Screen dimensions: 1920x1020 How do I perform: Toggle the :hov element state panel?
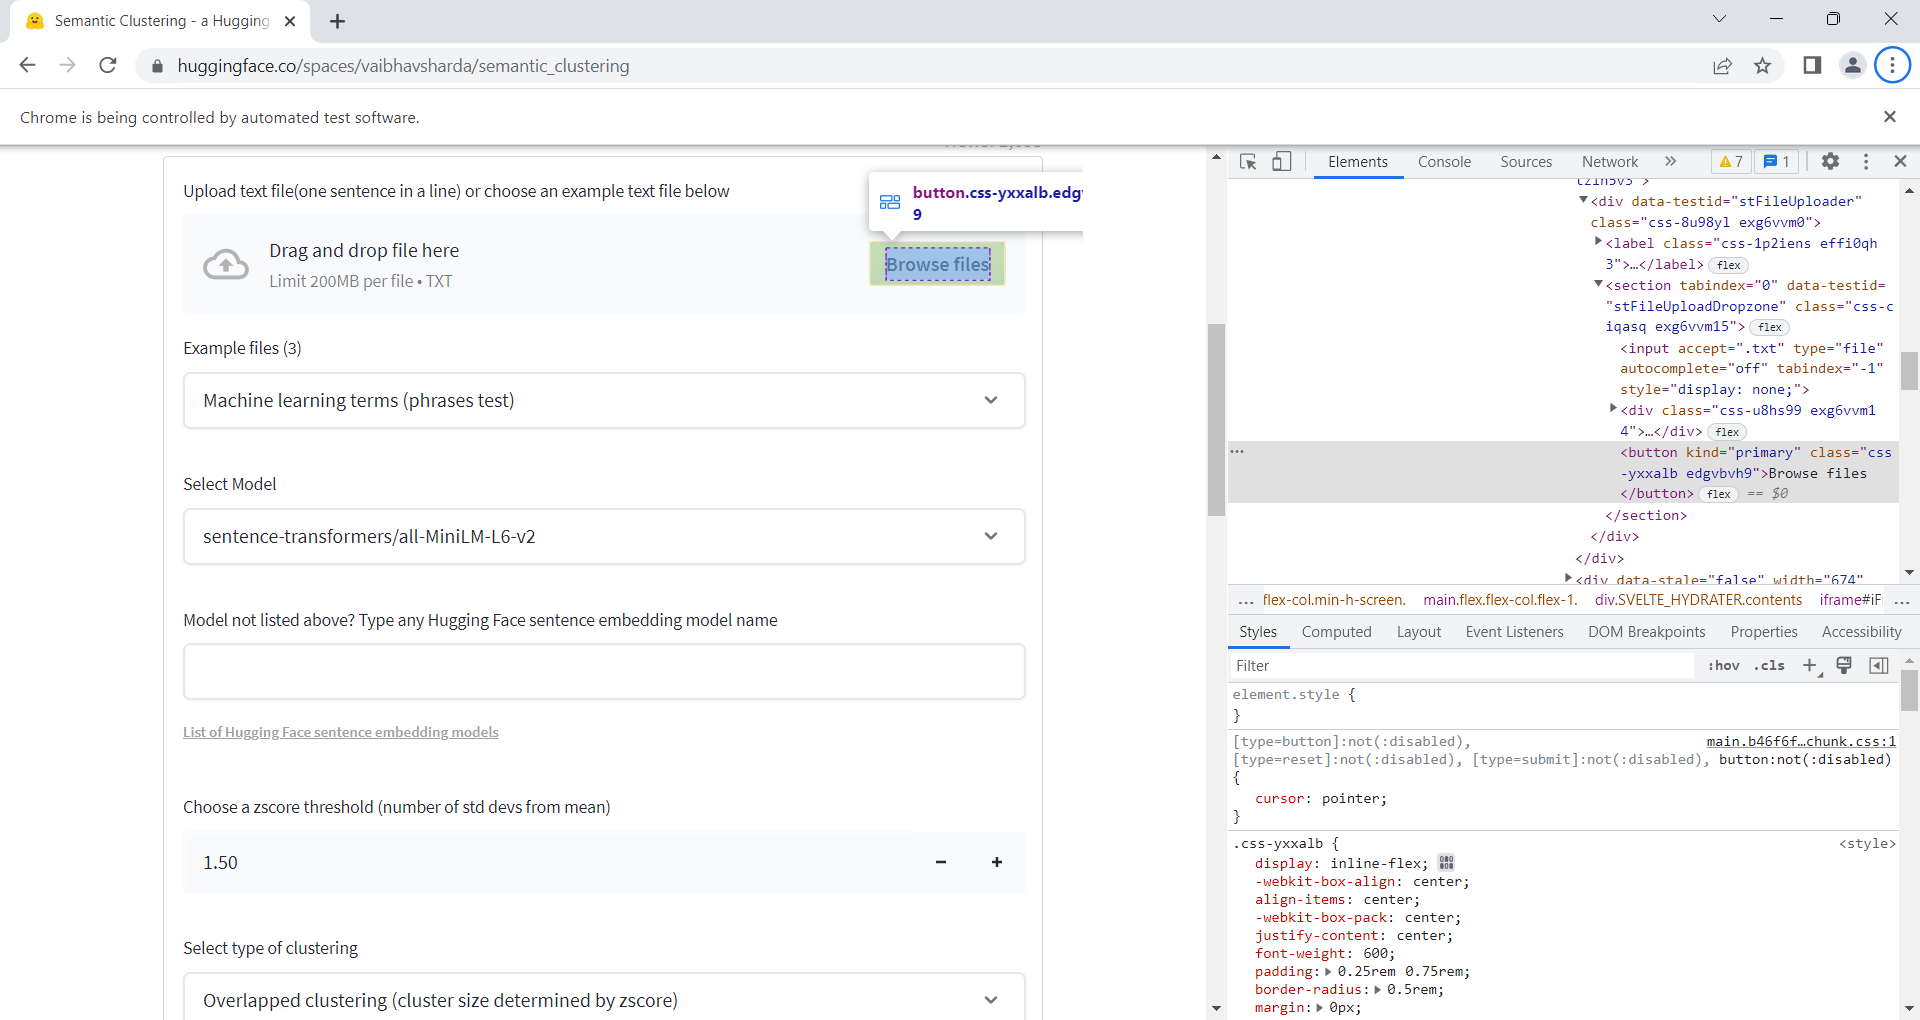coord(1724,666)
